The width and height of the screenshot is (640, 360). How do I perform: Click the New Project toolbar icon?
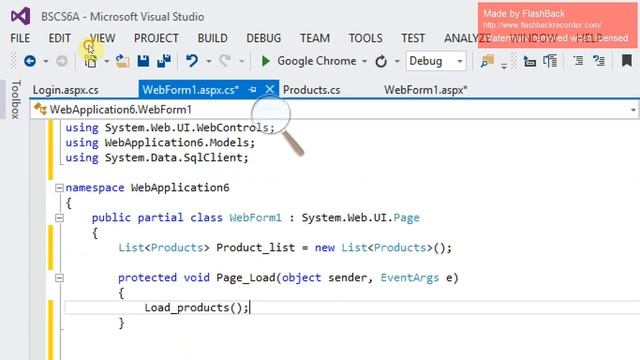90,61
